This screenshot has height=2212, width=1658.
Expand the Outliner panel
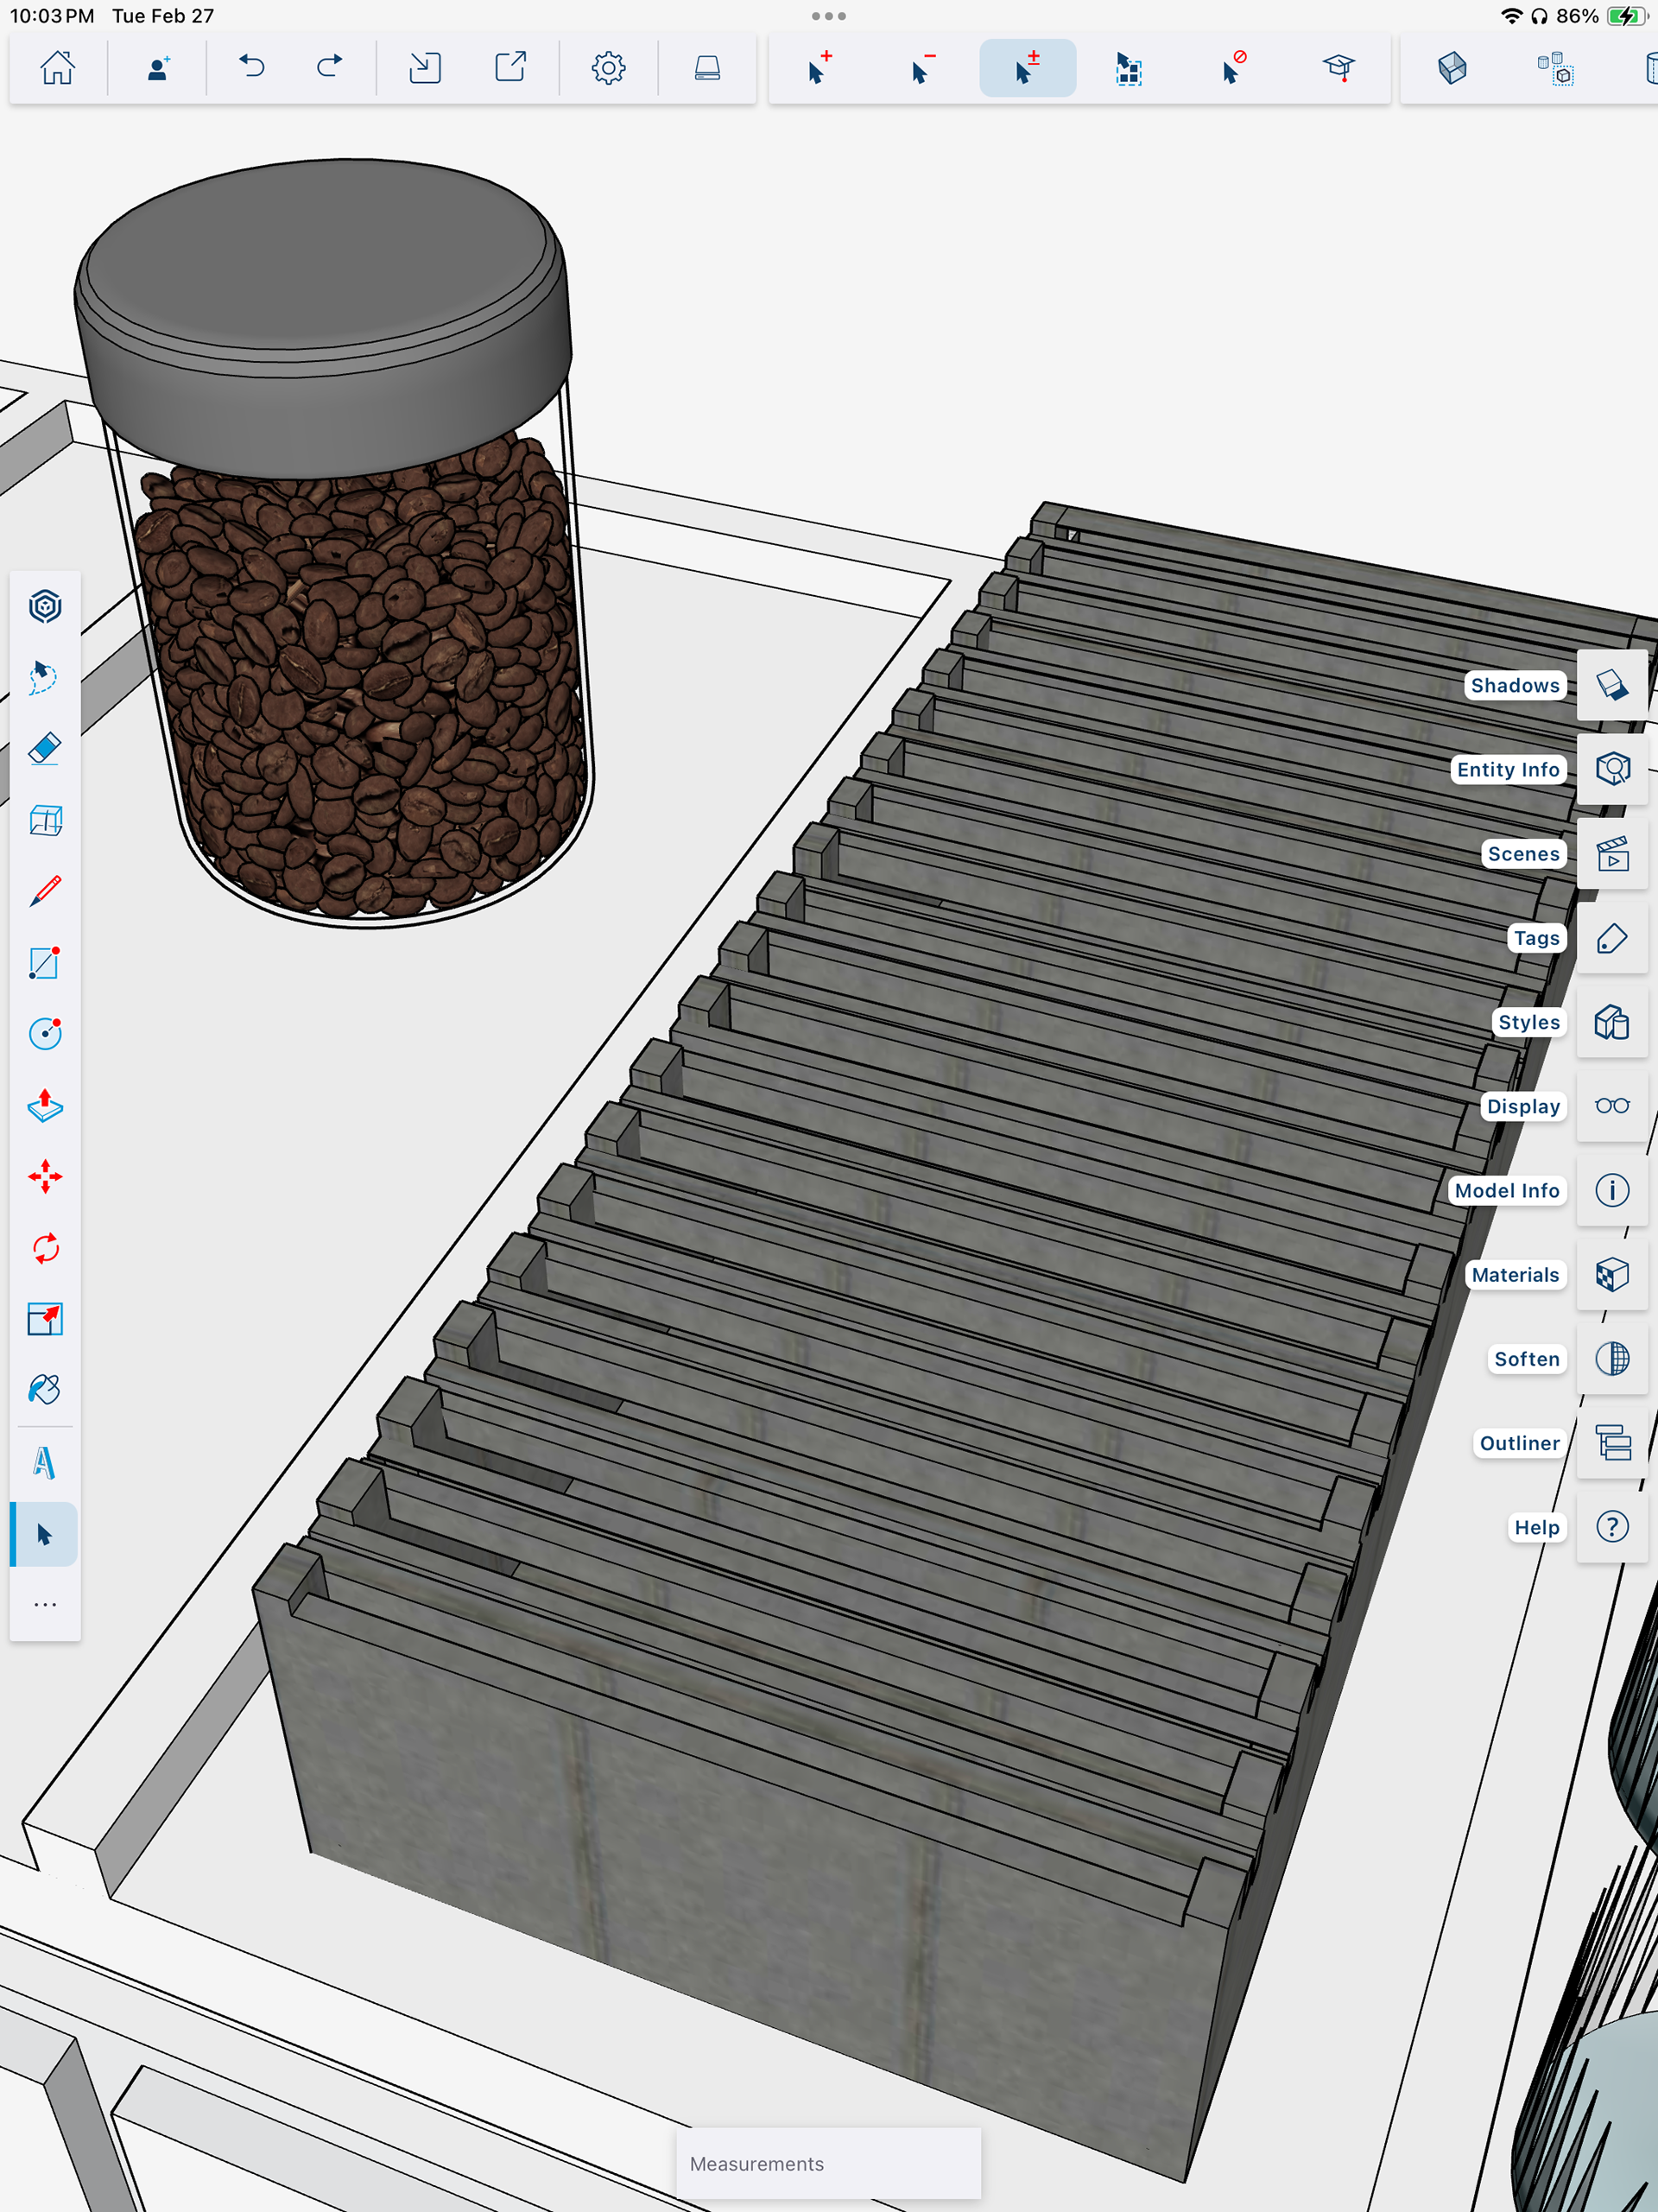(1612, 1443)
